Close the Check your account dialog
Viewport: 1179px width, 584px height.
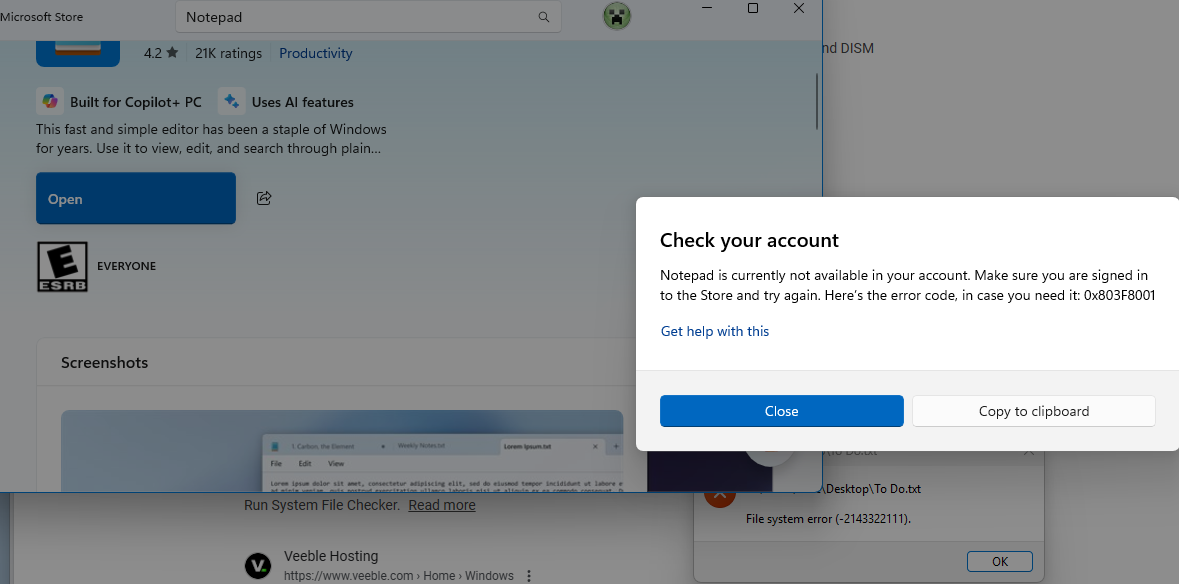click(x=781, y=411)
